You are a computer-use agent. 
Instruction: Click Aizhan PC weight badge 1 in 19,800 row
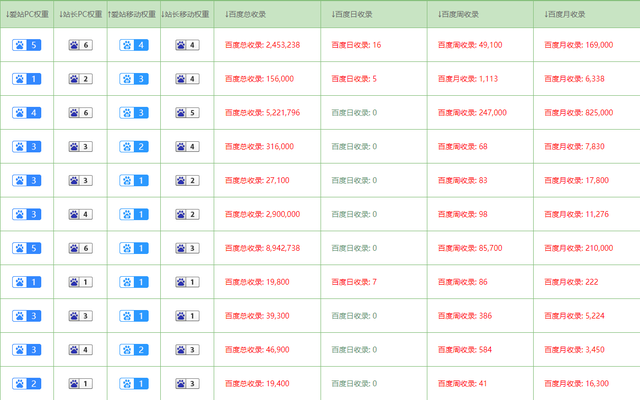27,282
